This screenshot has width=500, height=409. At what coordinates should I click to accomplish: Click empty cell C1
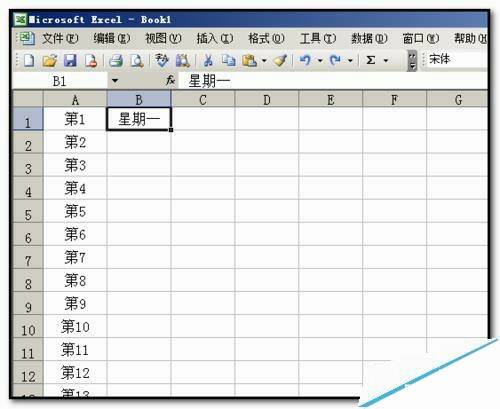[203, 119]
